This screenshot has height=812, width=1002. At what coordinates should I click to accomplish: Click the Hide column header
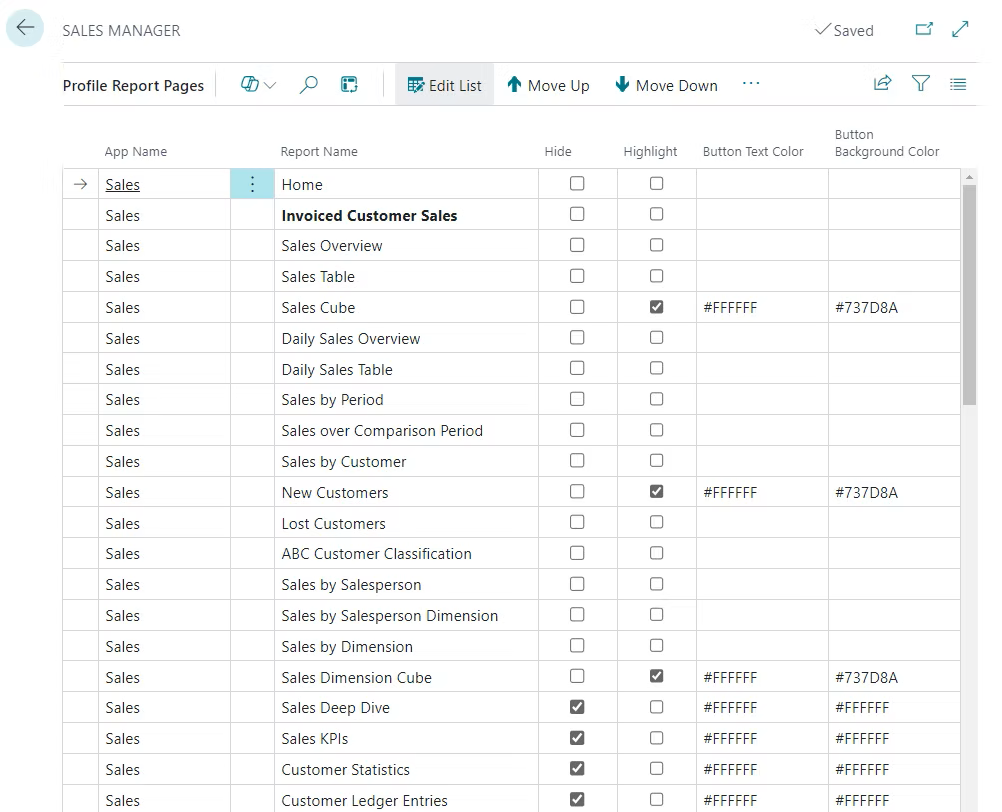[x=558, y=151]
